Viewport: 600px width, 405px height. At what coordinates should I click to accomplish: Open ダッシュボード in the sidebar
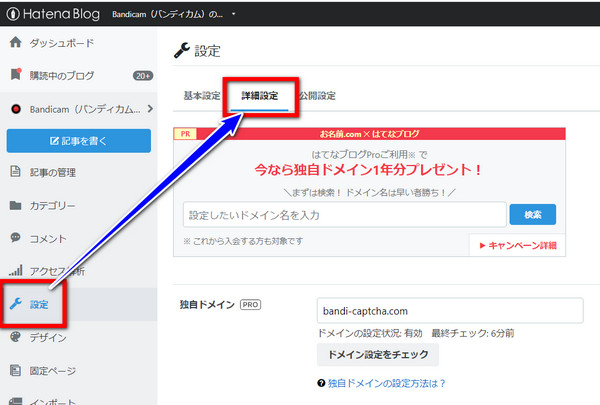point(62,43)
